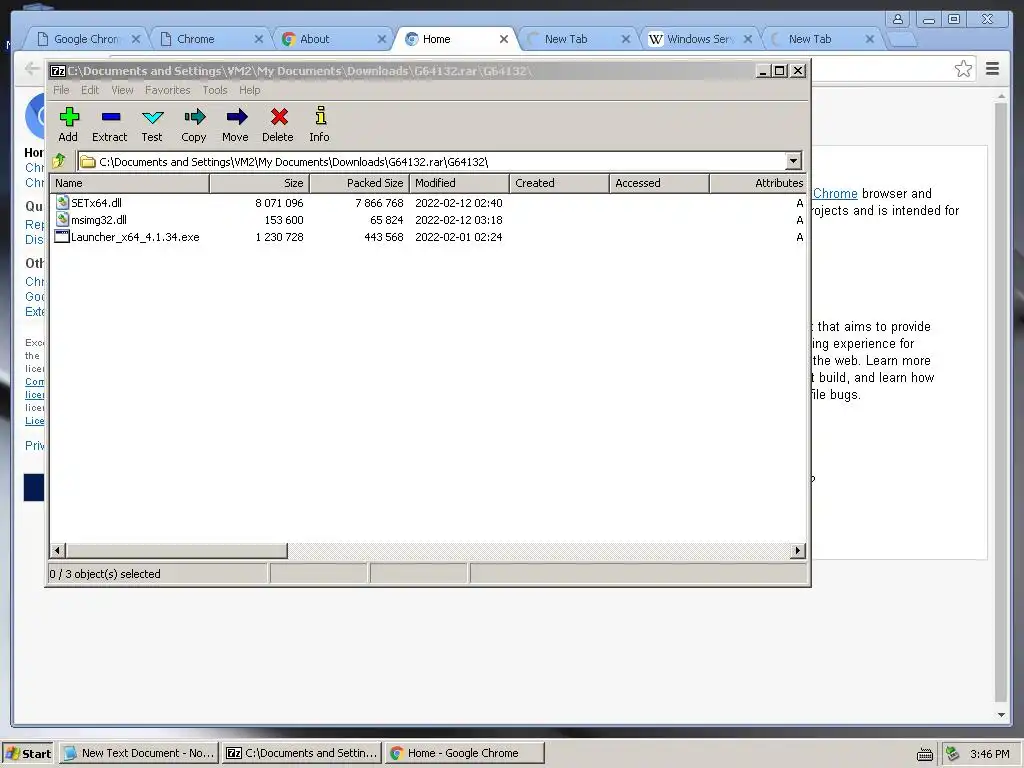Go up one folder level icon
The width and height of the screenshot is (1024, 768).
(x=60, y=161)
